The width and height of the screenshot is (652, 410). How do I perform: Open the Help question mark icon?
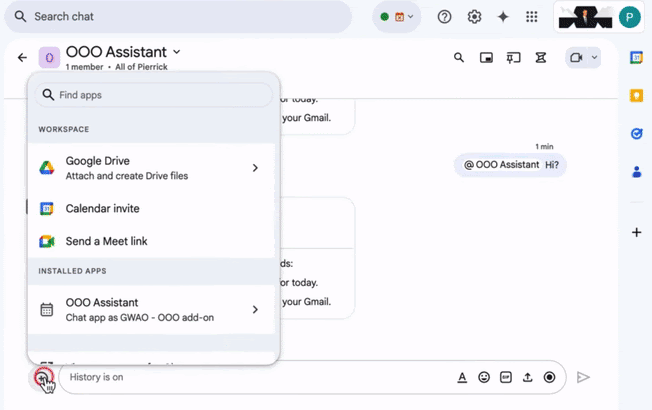click(x=445, y=17)
